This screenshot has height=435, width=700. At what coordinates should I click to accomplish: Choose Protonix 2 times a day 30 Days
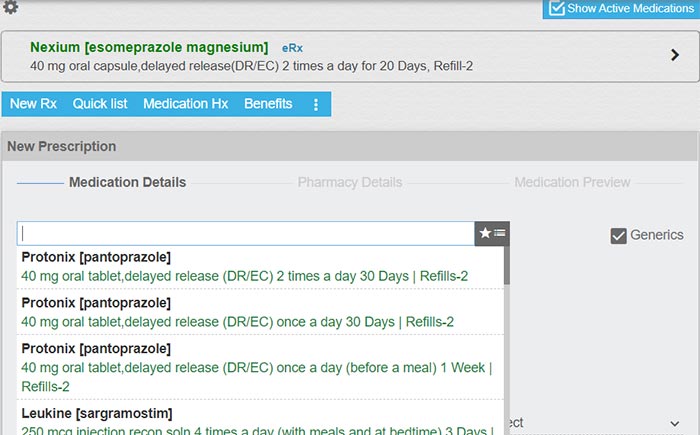coord(244,267)
